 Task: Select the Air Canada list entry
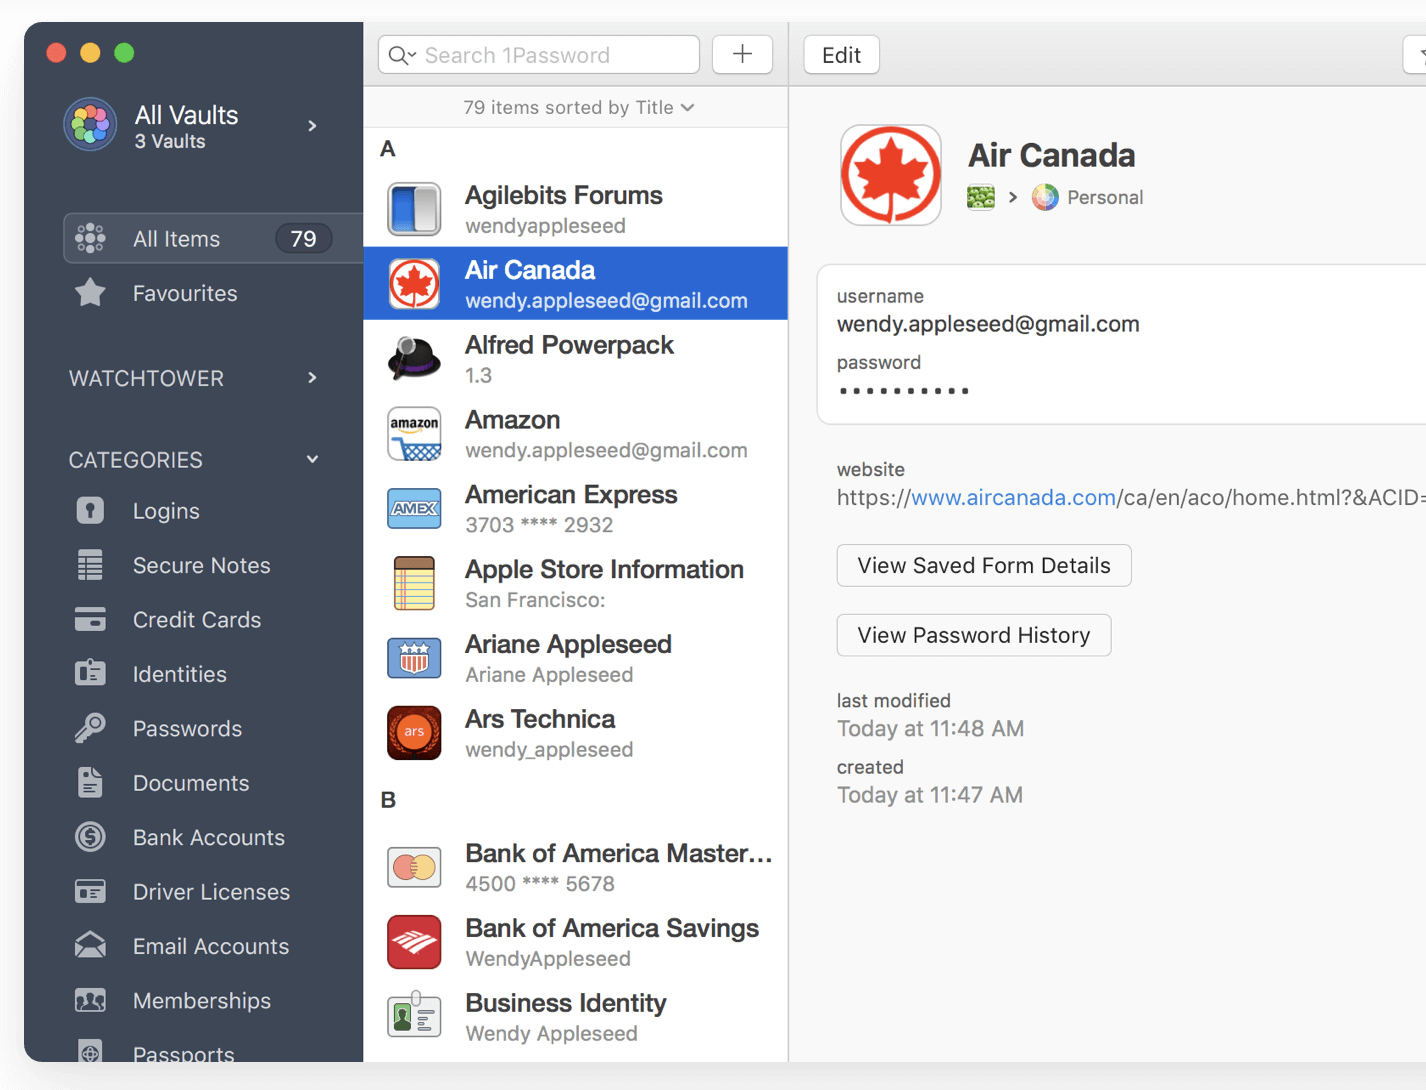(x=576, y=284)
